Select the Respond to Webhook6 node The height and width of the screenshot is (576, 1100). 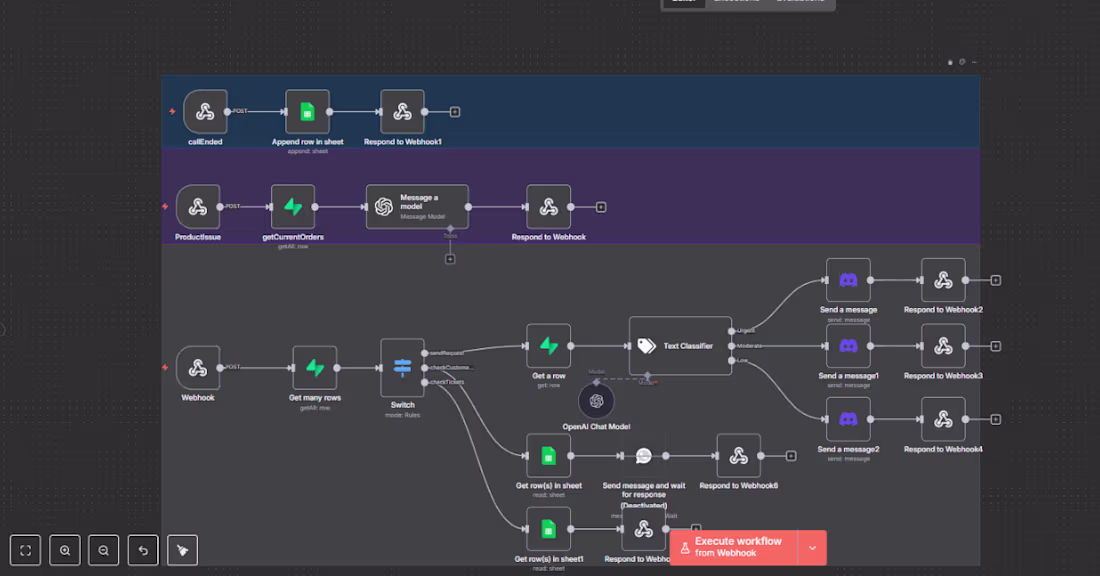pyautogui.click(x=739, y=456)
